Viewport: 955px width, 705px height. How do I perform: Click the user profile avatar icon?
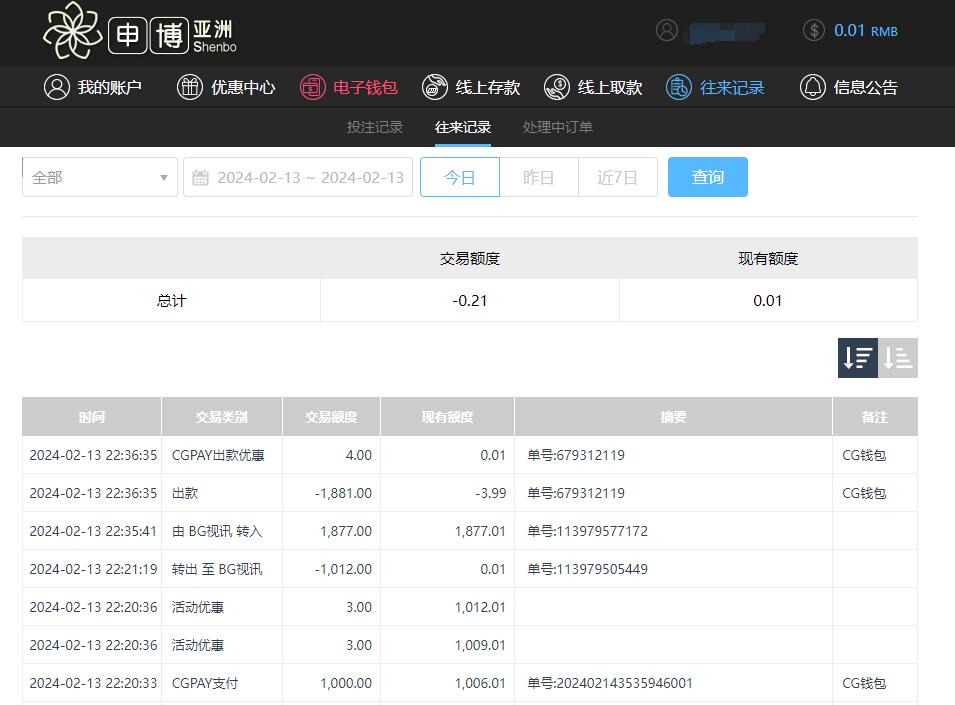tap(667, 30)
